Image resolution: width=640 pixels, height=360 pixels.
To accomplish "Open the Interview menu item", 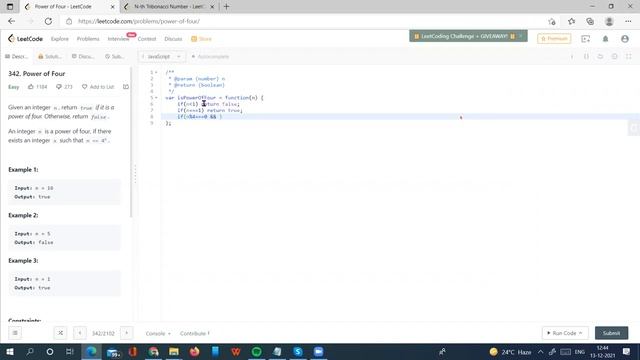I will [x=118, y=39].
